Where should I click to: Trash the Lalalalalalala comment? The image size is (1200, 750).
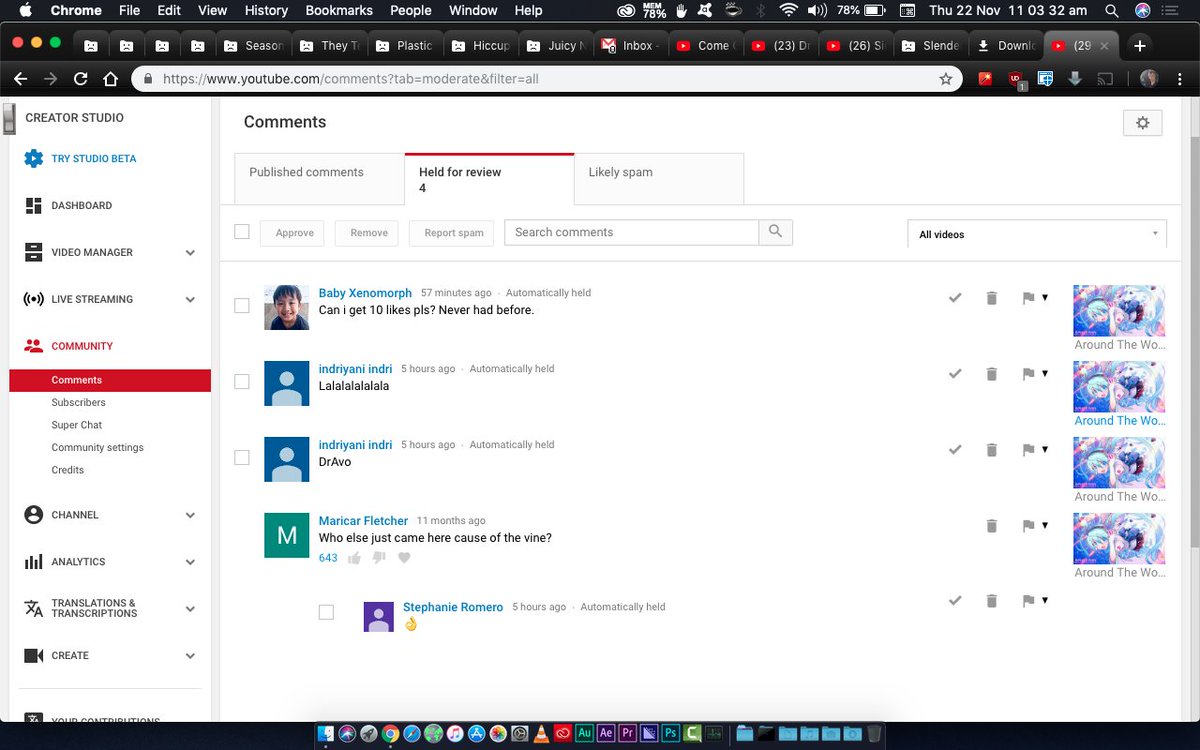pyautogui.click(x=992, y=374)
